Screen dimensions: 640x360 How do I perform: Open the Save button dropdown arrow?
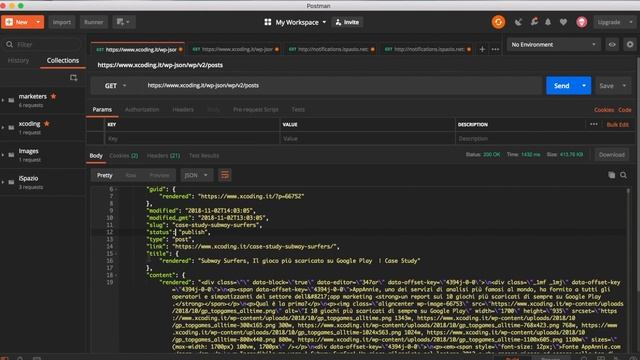[624, 86]
